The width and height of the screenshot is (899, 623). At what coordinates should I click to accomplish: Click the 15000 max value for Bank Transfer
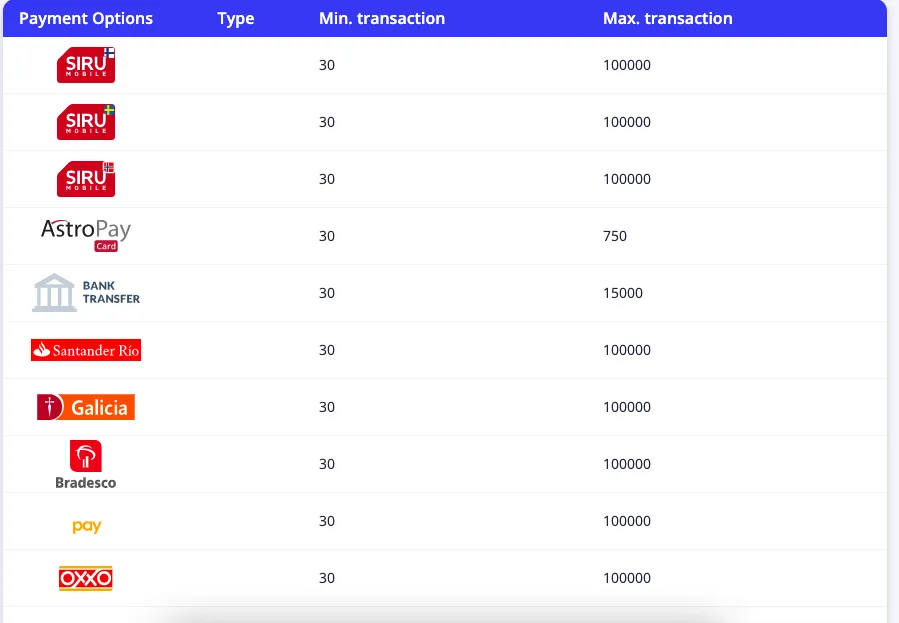pos(623,293)
